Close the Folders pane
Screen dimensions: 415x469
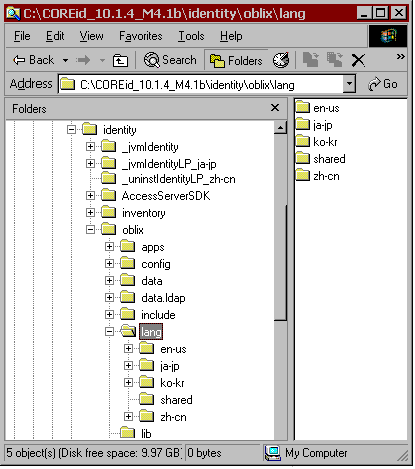pyautogui.click(x=275, y=108)
